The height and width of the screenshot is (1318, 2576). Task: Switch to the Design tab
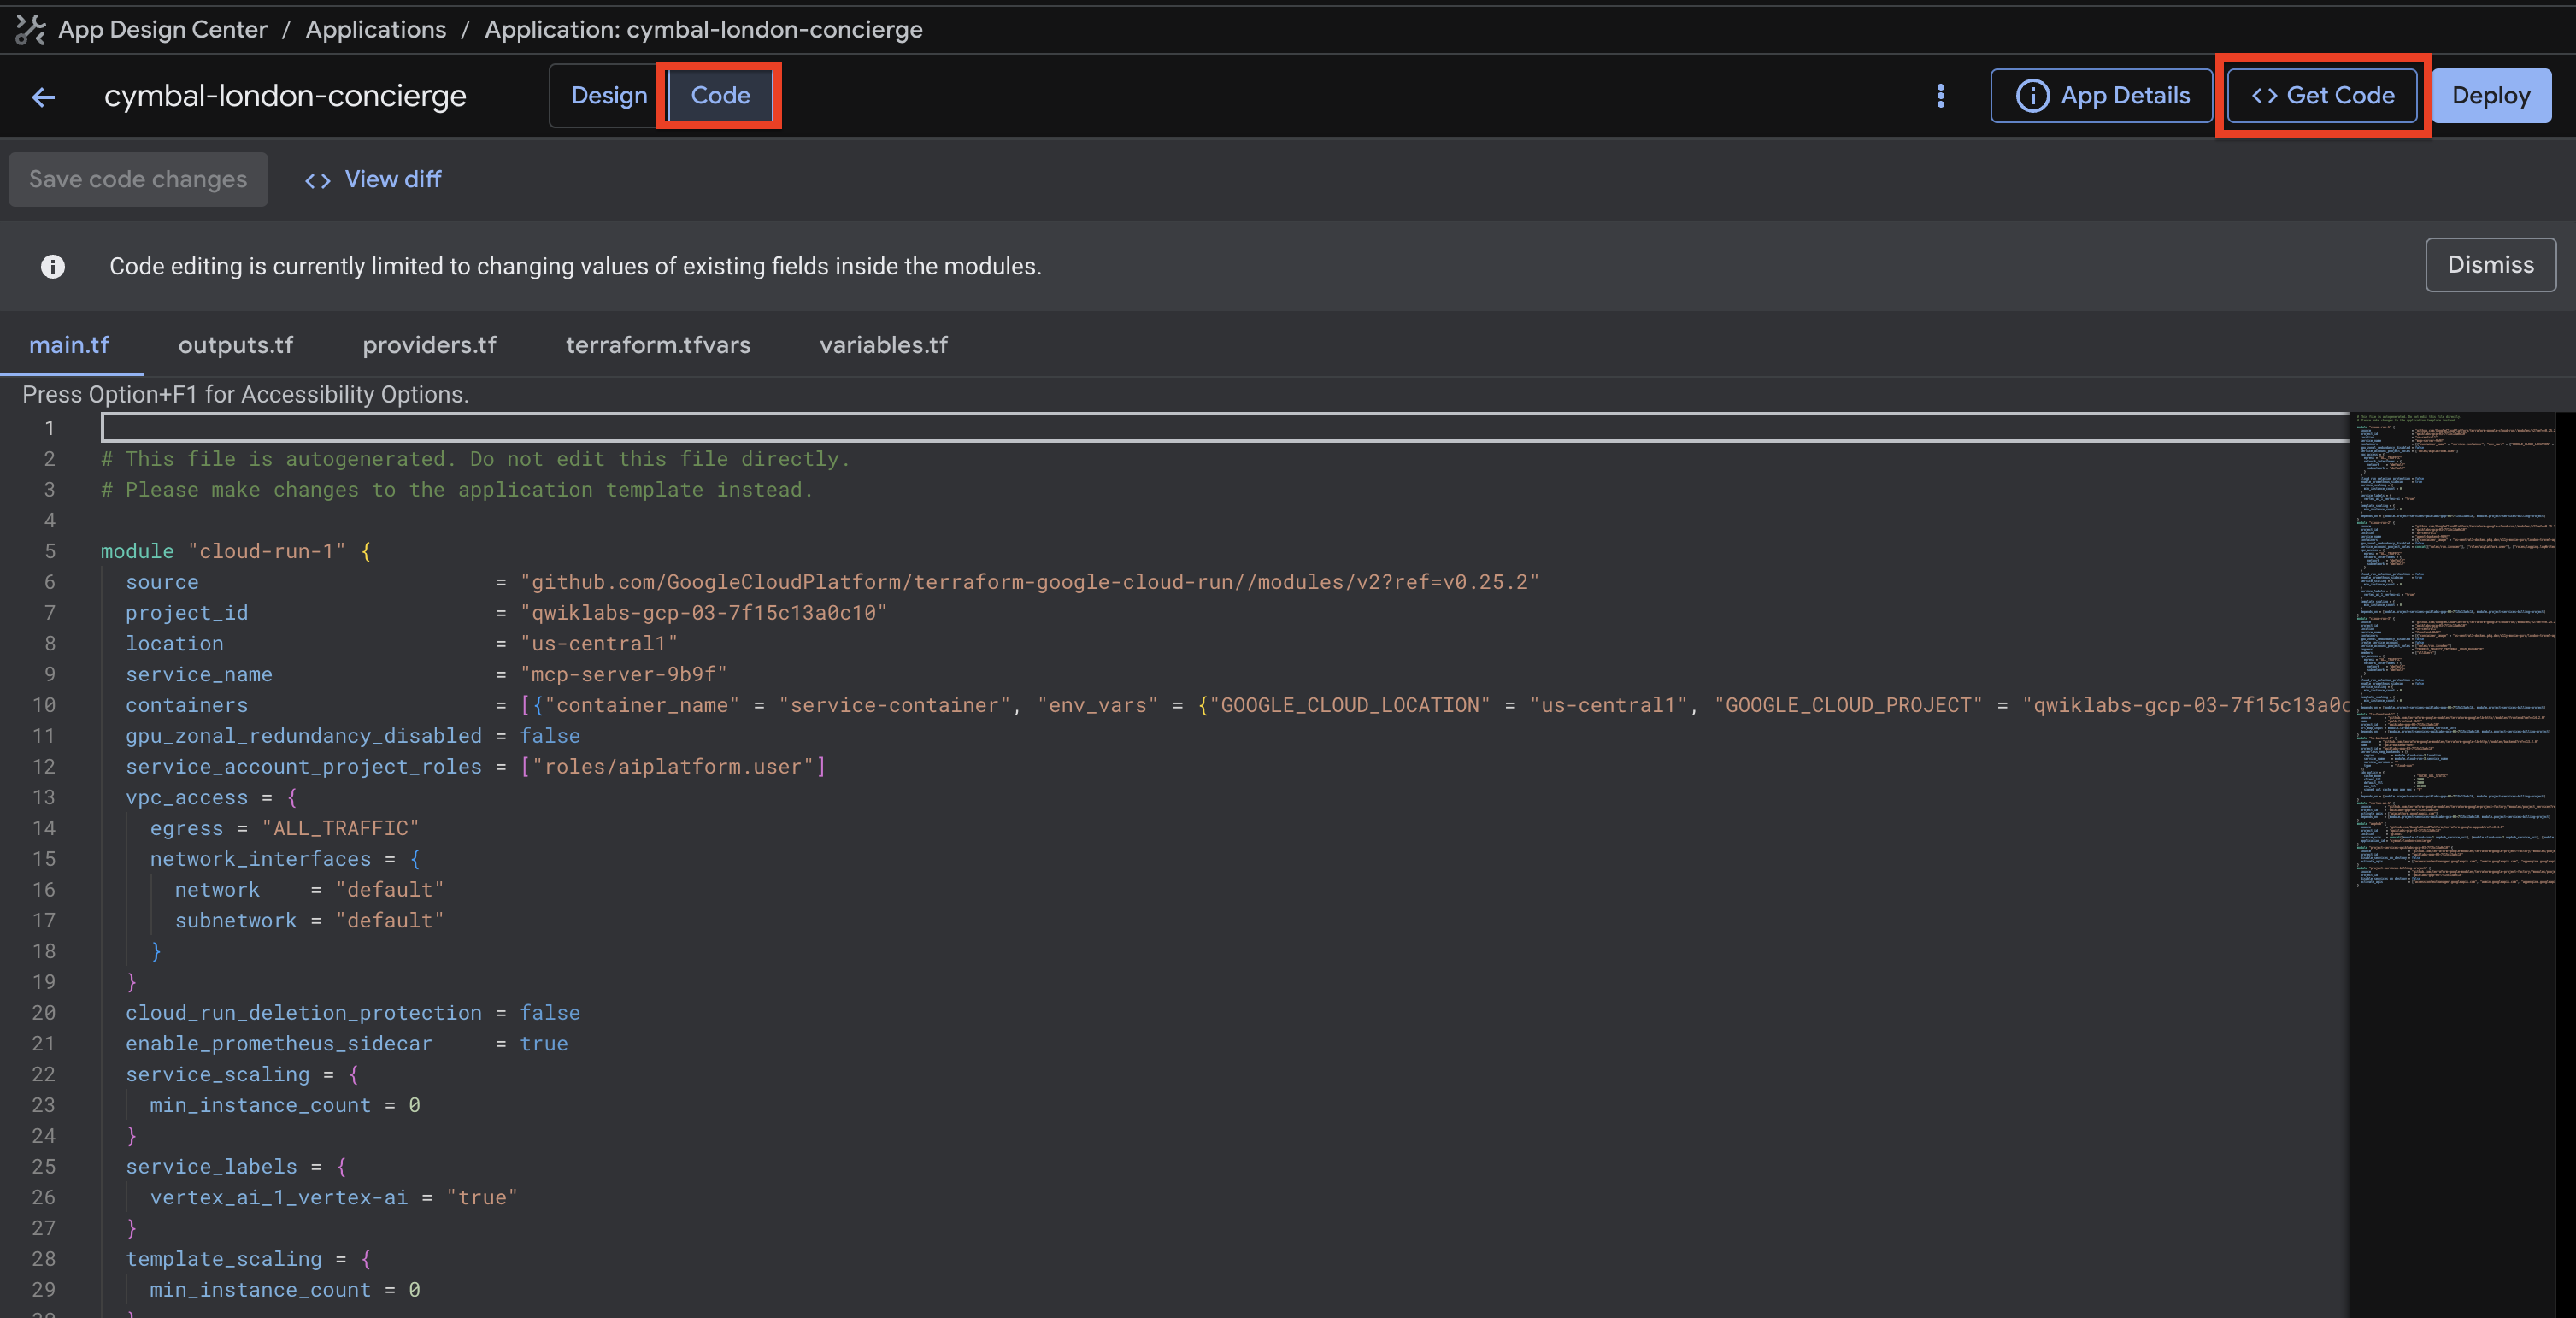click(609, 96)
